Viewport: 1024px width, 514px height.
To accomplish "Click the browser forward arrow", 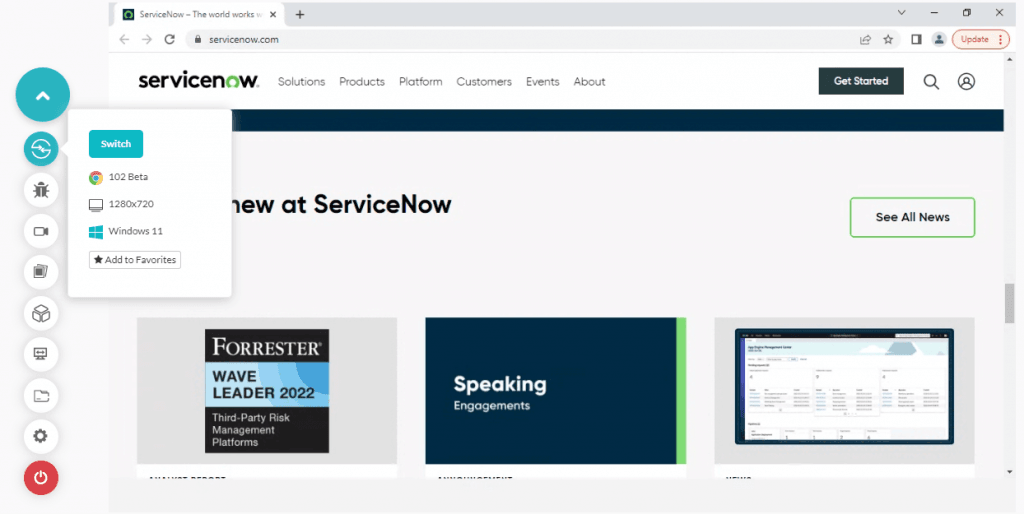I will (147, 39).
